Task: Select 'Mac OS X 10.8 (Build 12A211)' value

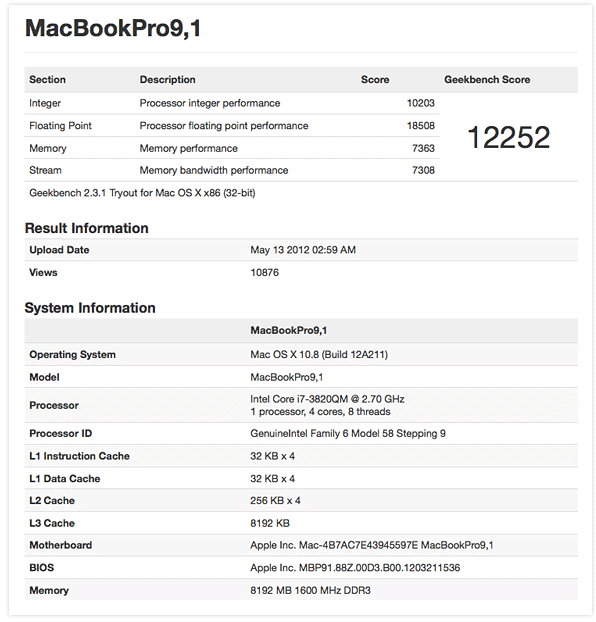Action: click(319, 355)
